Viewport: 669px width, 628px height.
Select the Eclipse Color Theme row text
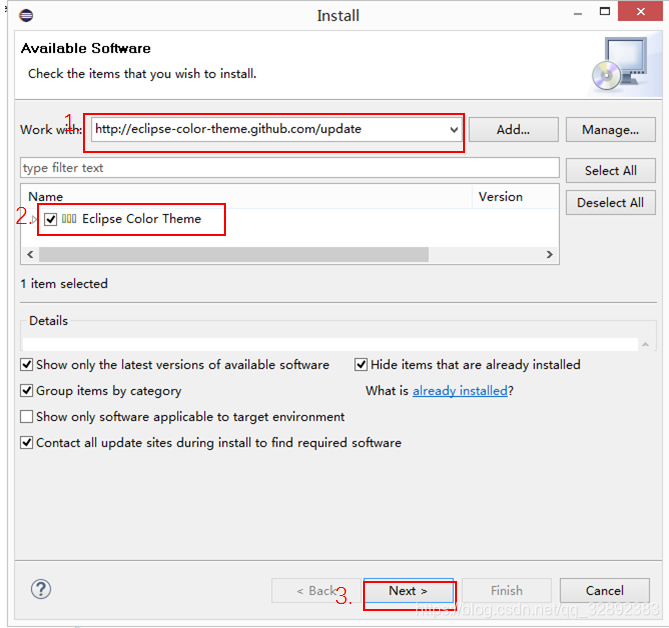141,219
